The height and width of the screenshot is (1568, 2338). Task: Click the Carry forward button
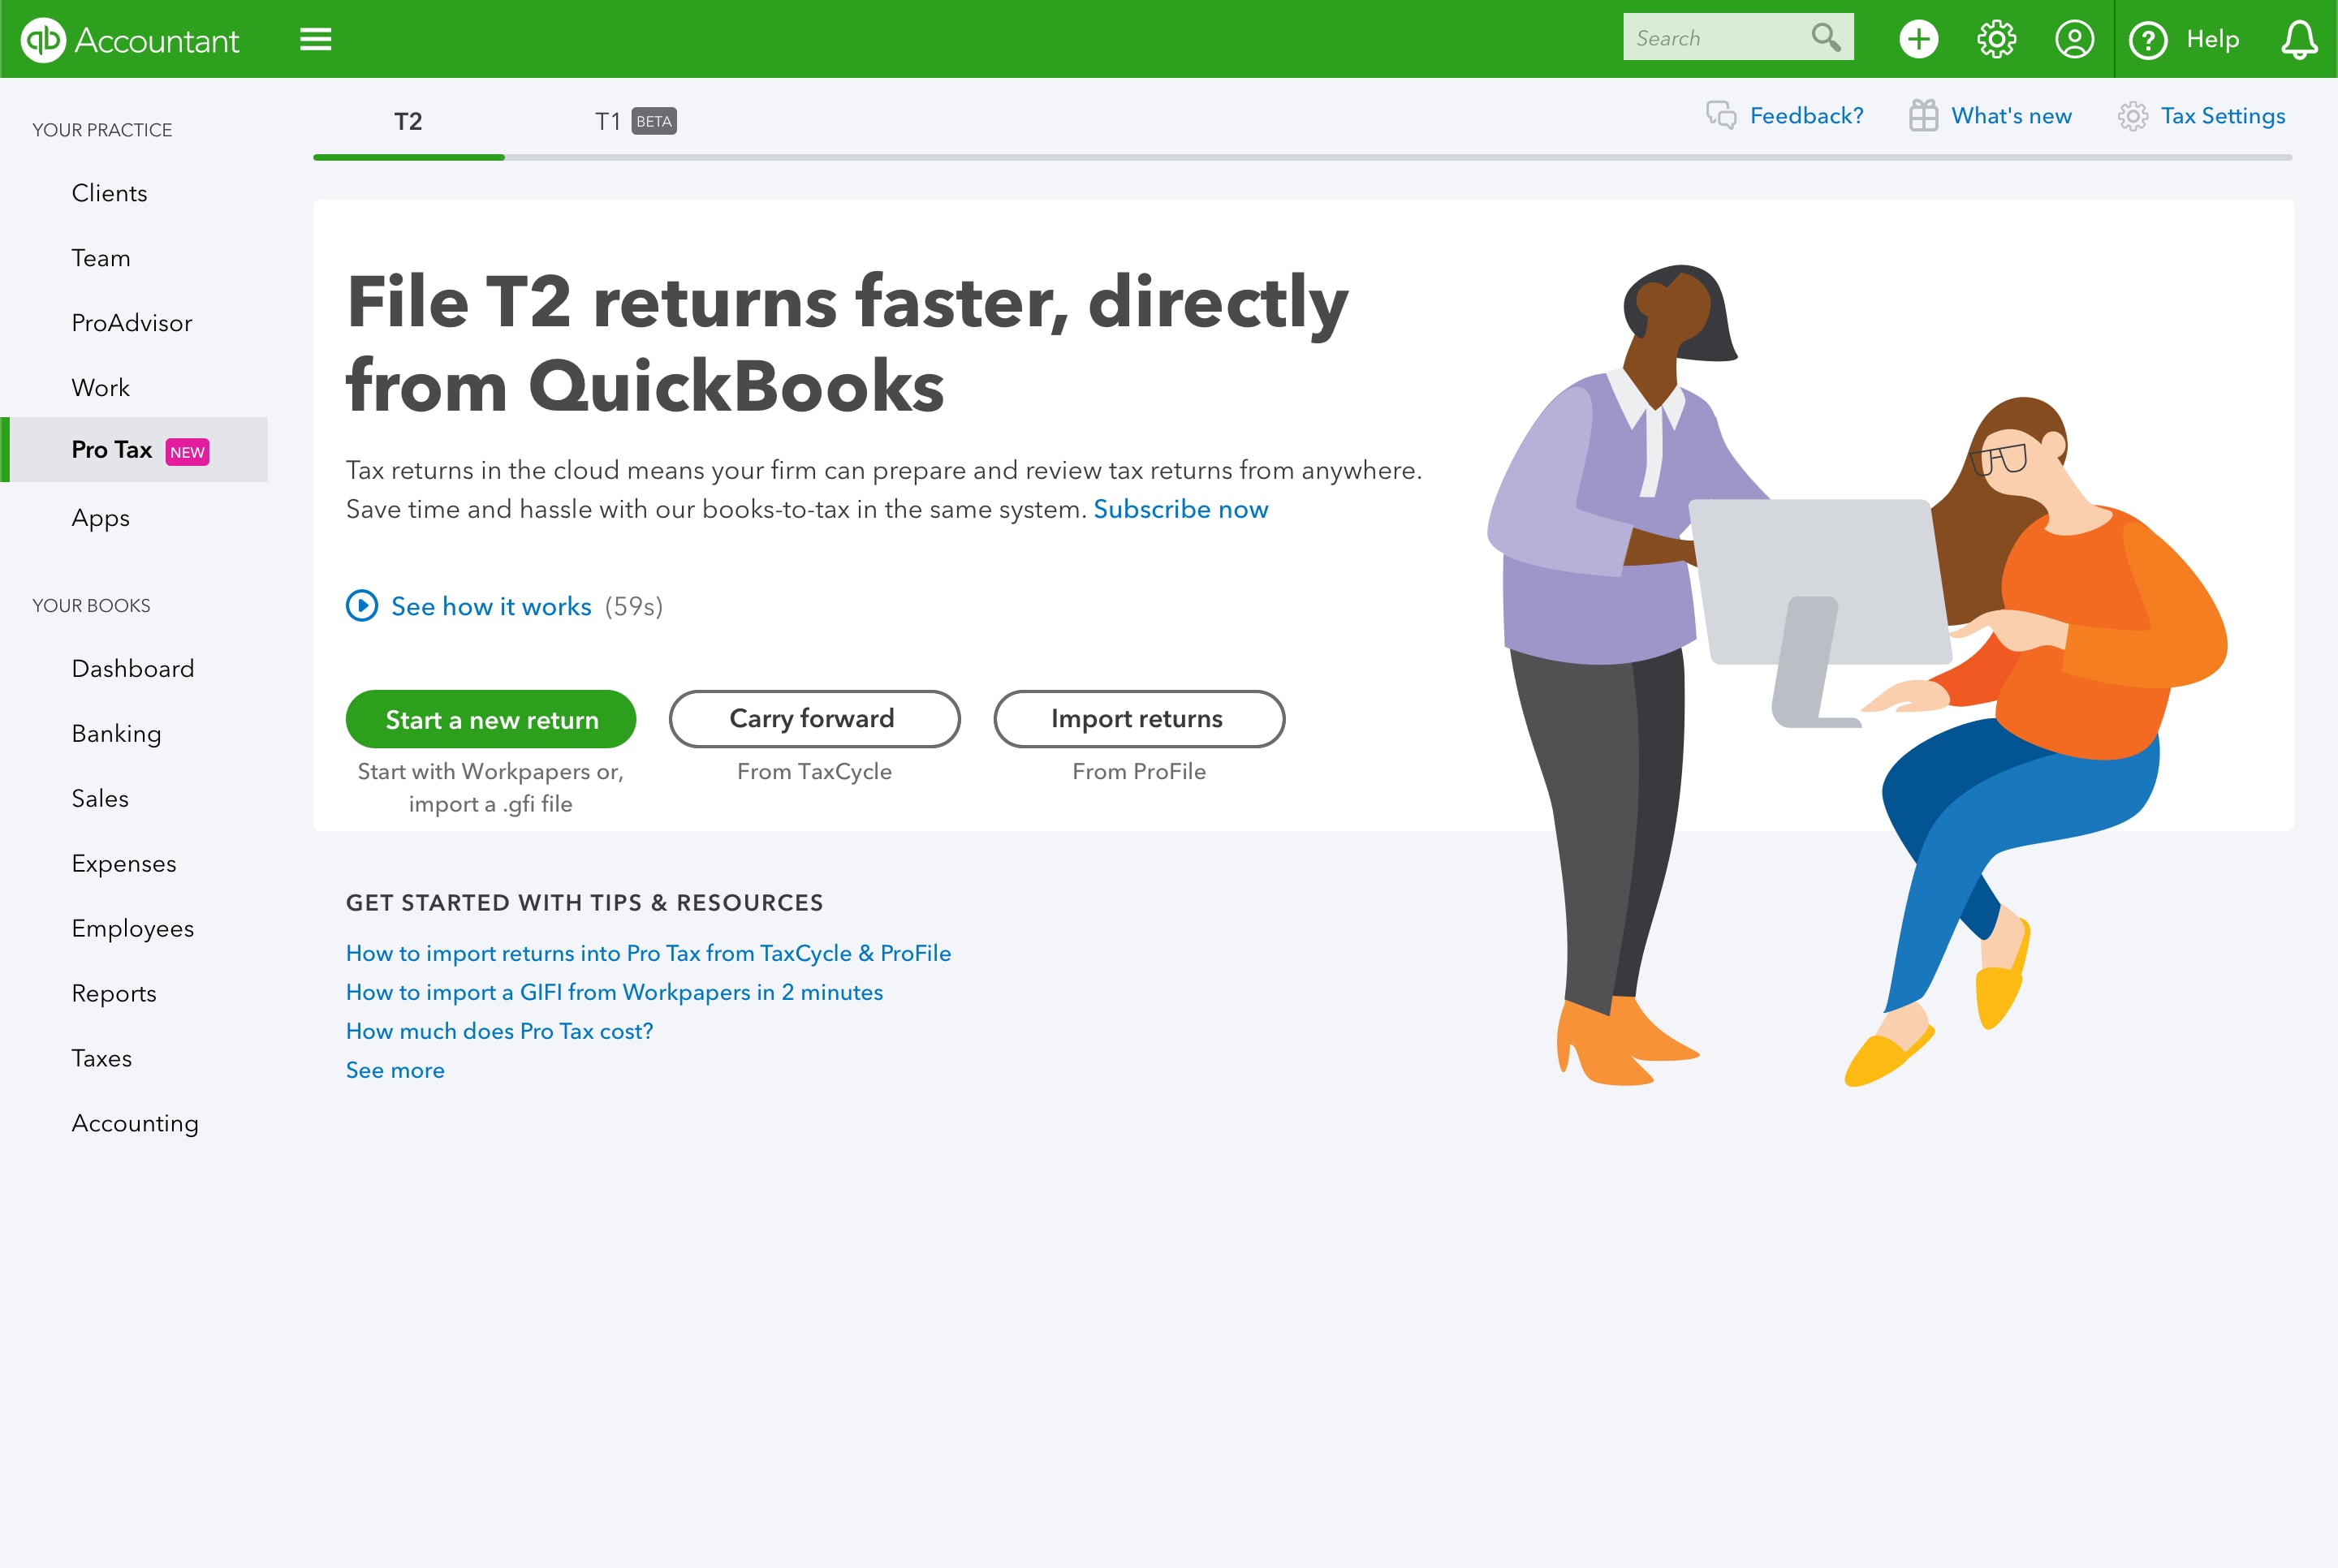[x=814, y=719]
